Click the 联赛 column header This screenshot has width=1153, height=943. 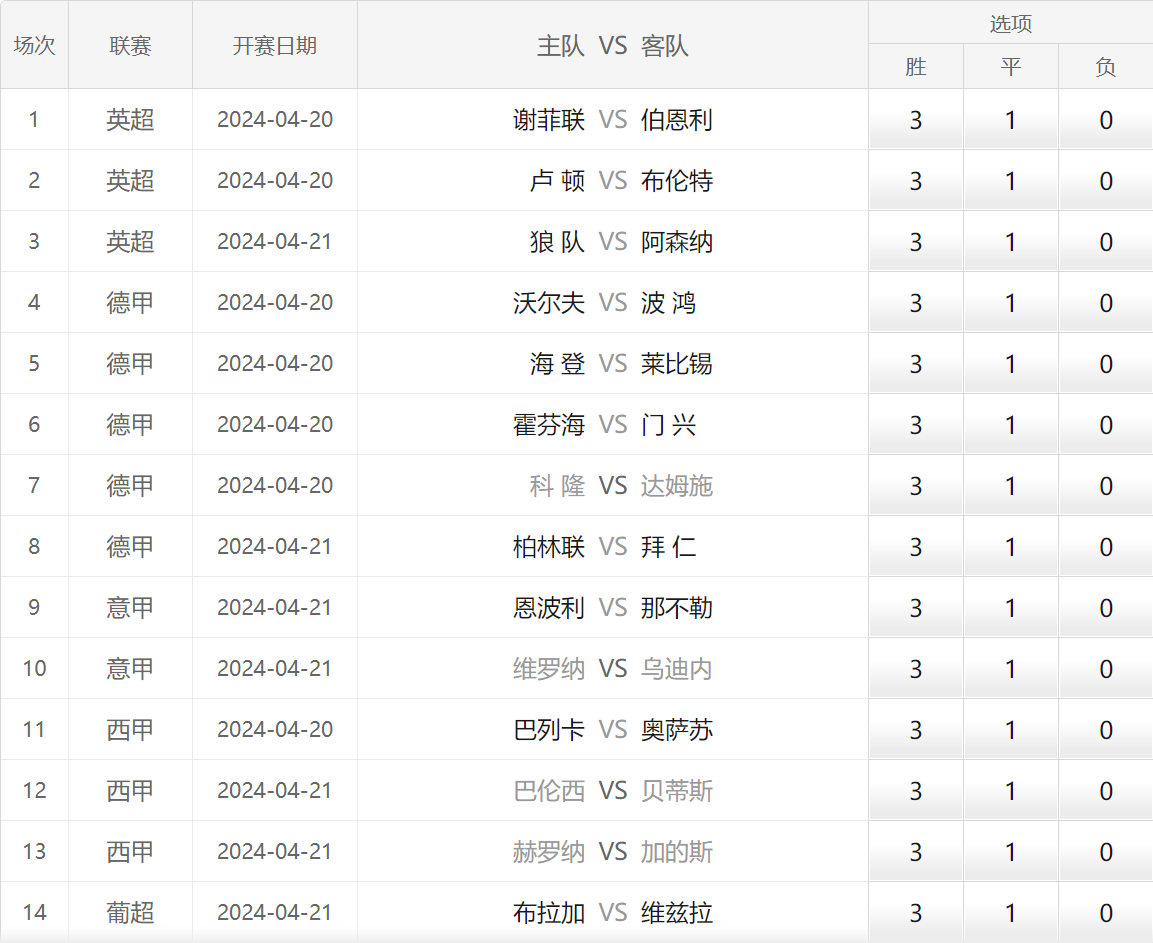(x=130, y=46)
